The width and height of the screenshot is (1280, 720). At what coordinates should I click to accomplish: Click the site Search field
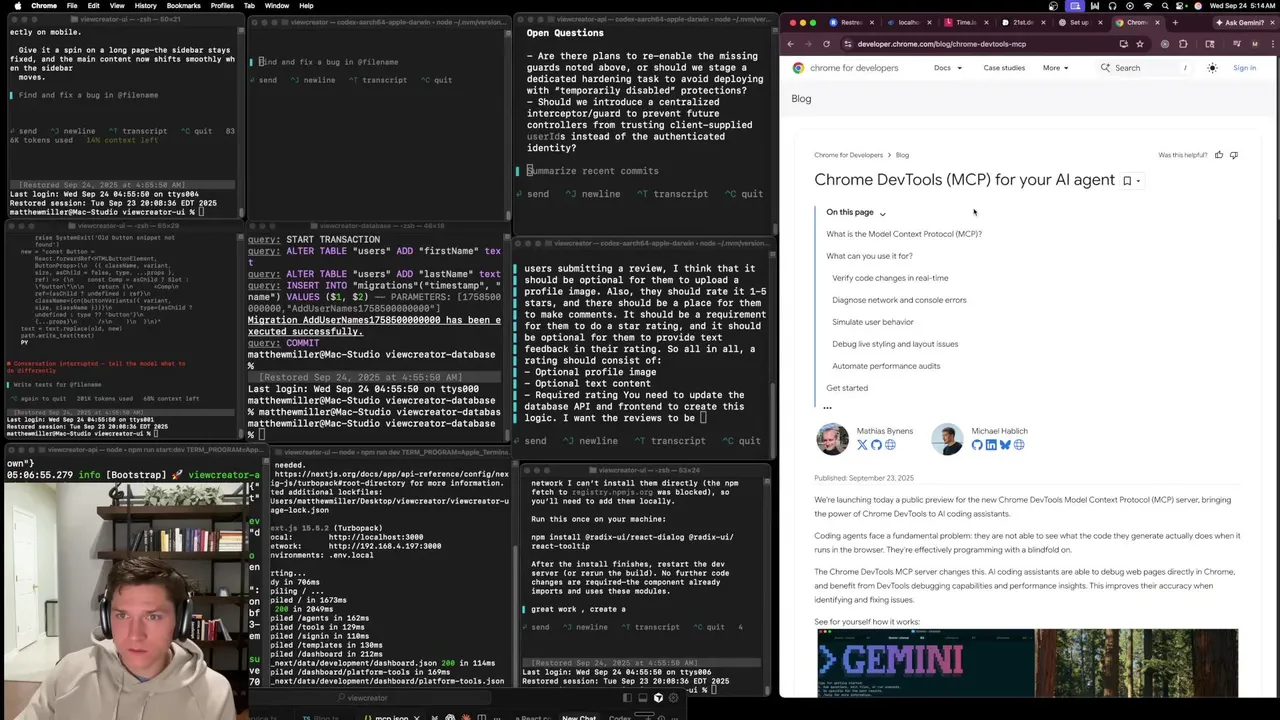point(1144,68)
